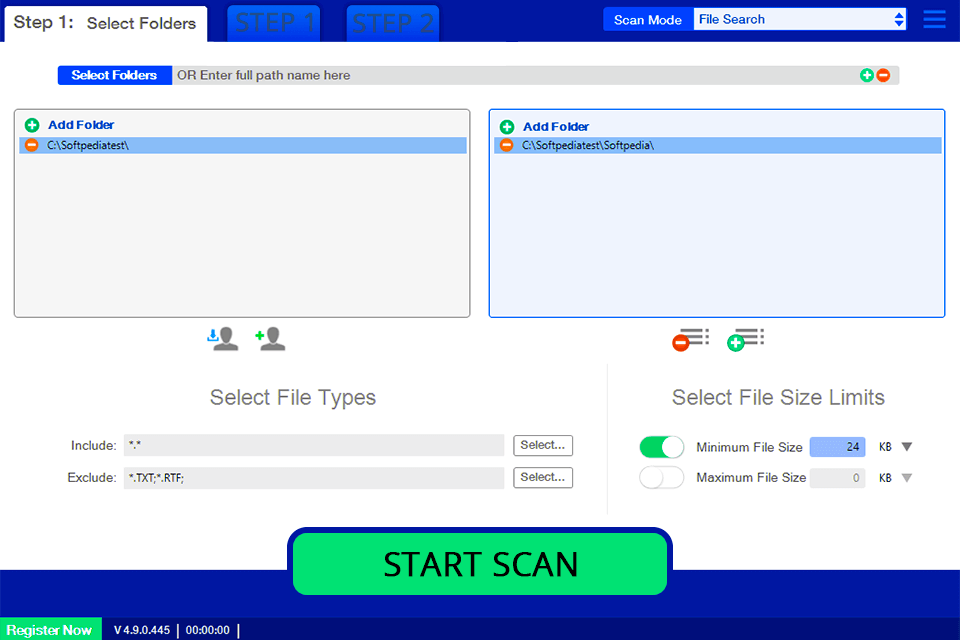Click the add-list icon with green plus
The image size is (960, 640).
[x=743, y=340]
